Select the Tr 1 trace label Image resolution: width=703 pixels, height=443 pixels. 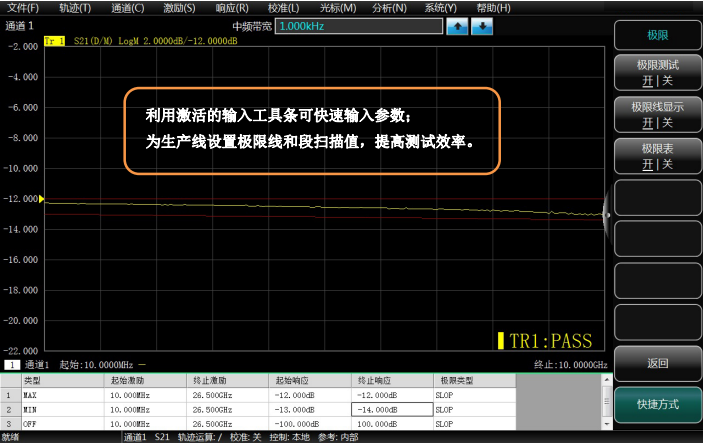(x=54, y=41)
